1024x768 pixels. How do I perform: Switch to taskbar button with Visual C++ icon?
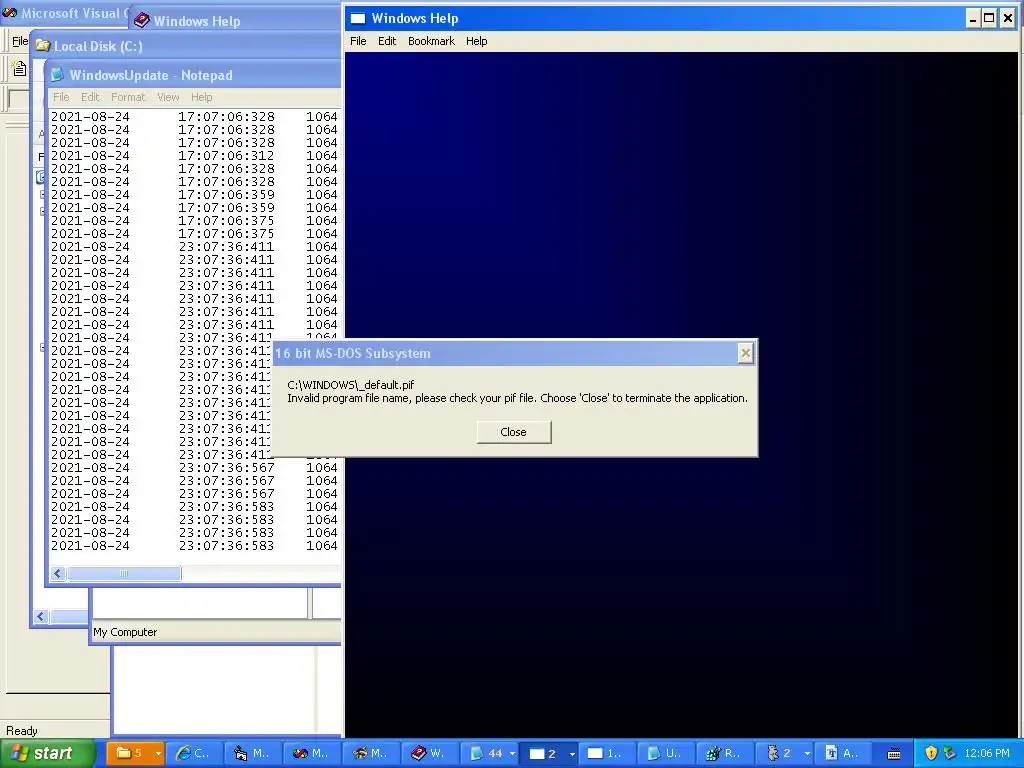coord(311,753)
